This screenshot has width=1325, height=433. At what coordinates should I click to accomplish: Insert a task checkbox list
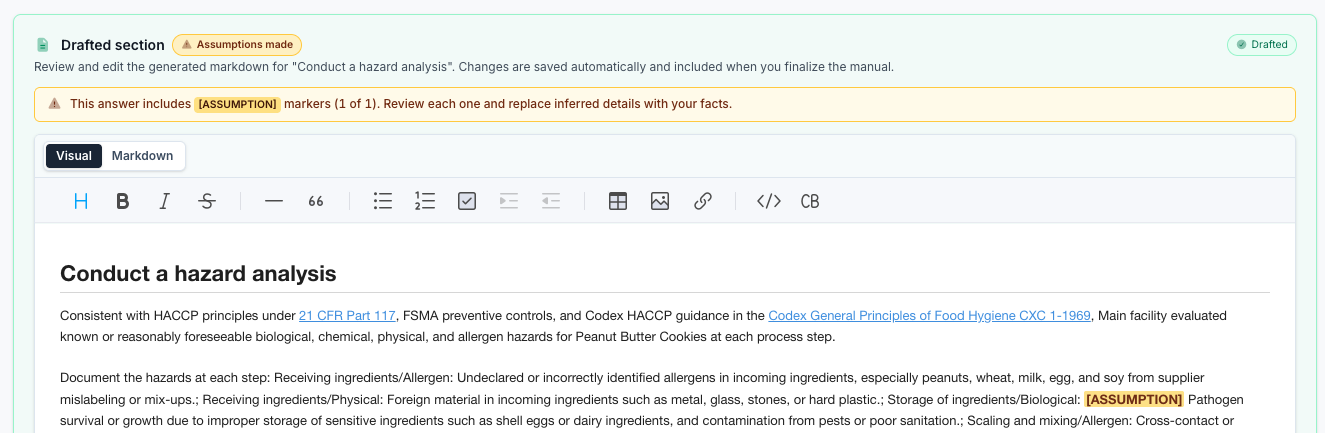click(x=467, y=201)
